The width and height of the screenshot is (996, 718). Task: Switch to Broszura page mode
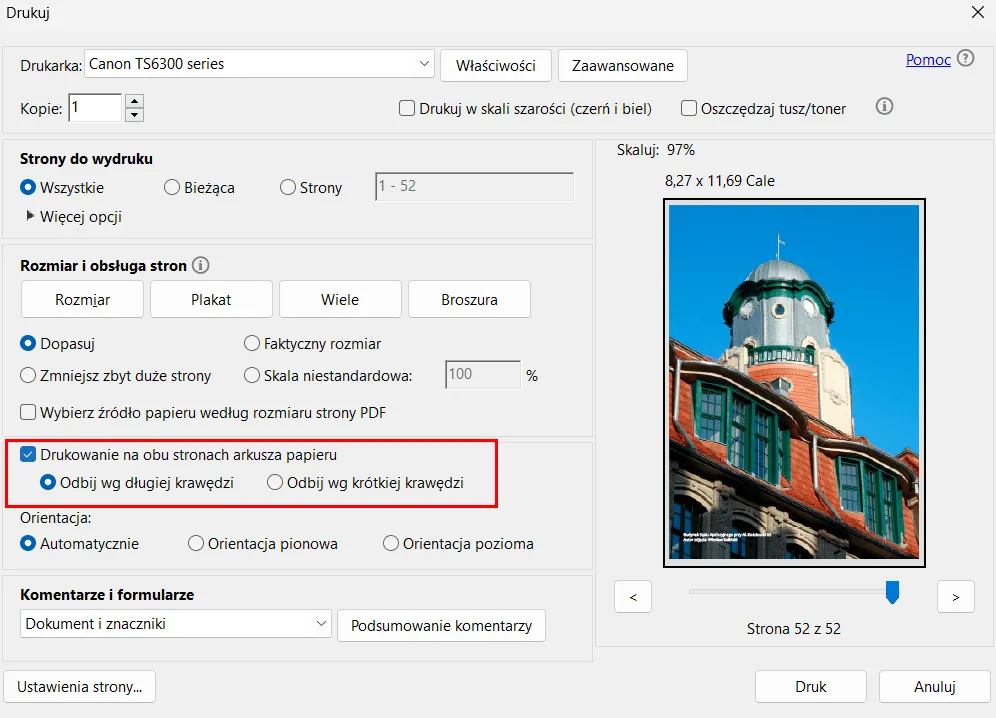click(469, 299)
